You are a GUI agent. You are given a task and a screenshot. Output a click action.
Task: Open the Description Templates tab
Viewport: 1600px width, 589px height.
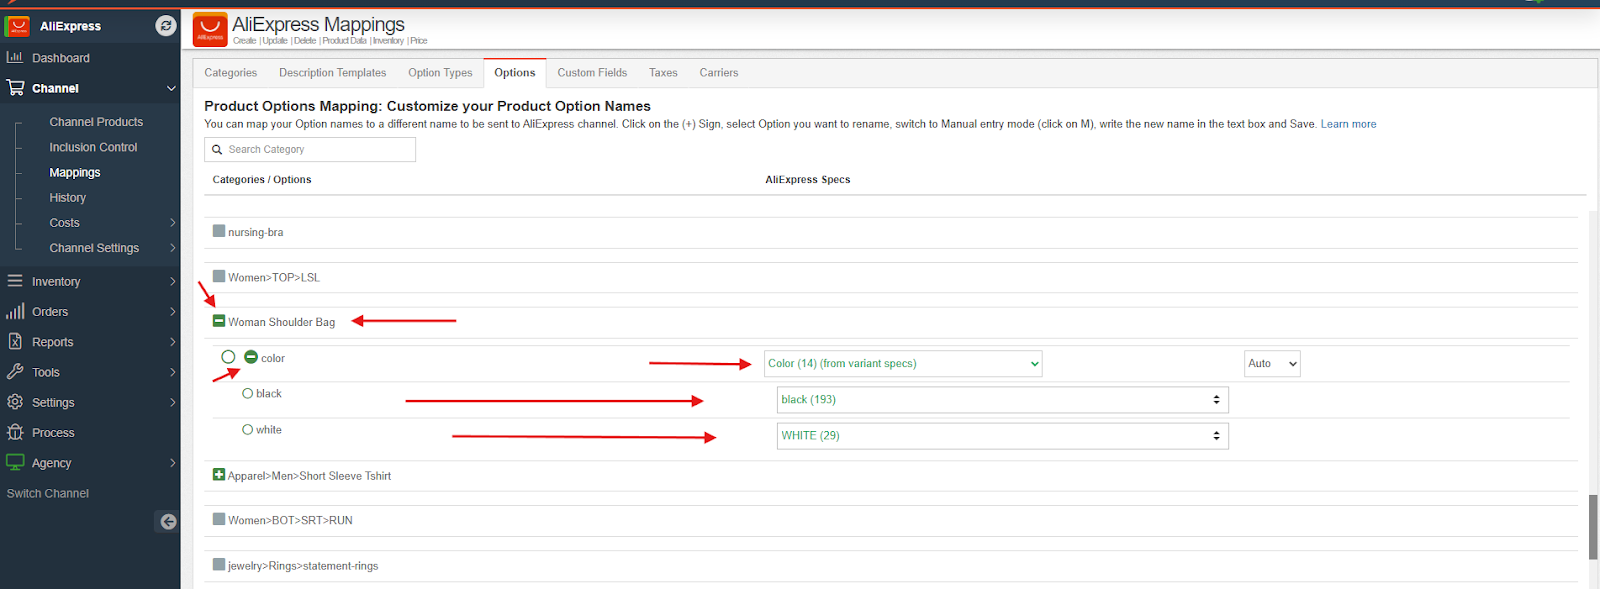pyautogui.click(x=333, y=73)
